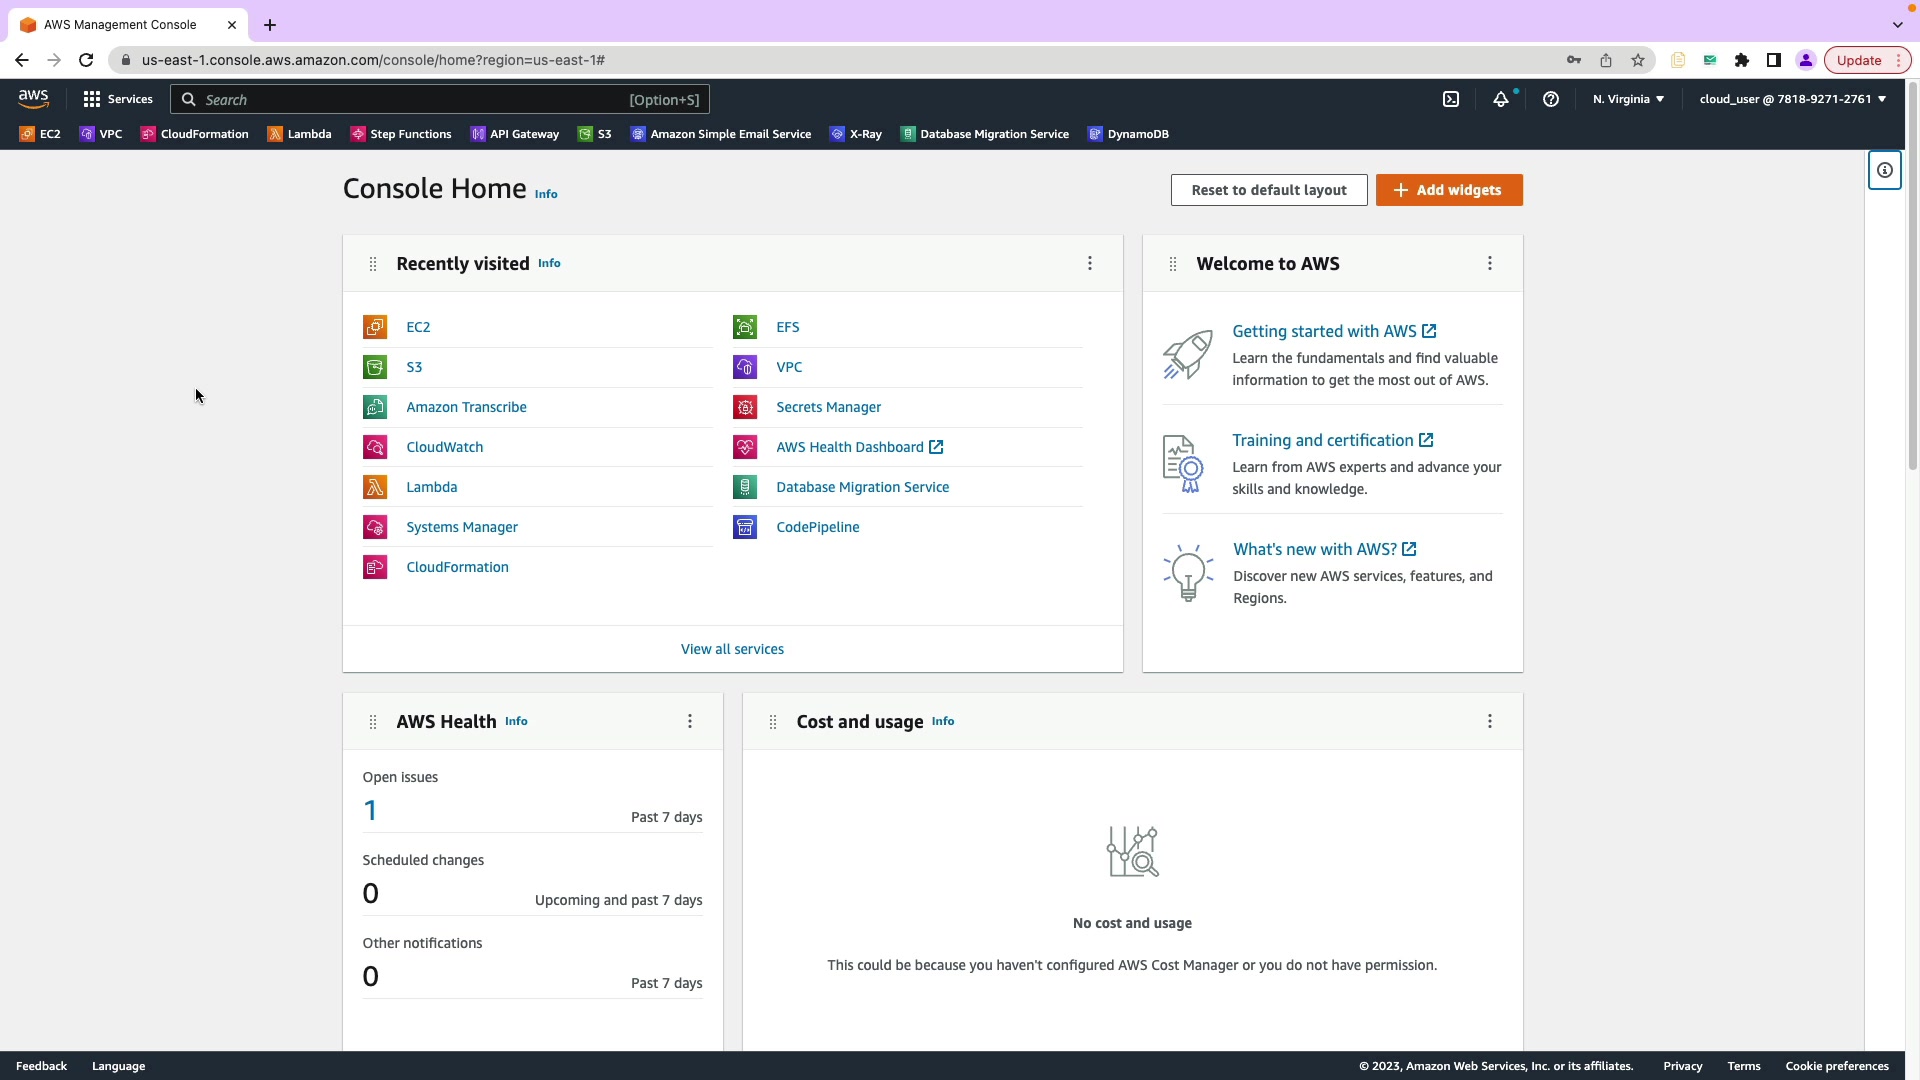The height and width of the screenshot is (1080, 1920).
Task: Open Recently visited widget options menu
Action: click(x=1090, y=263)
